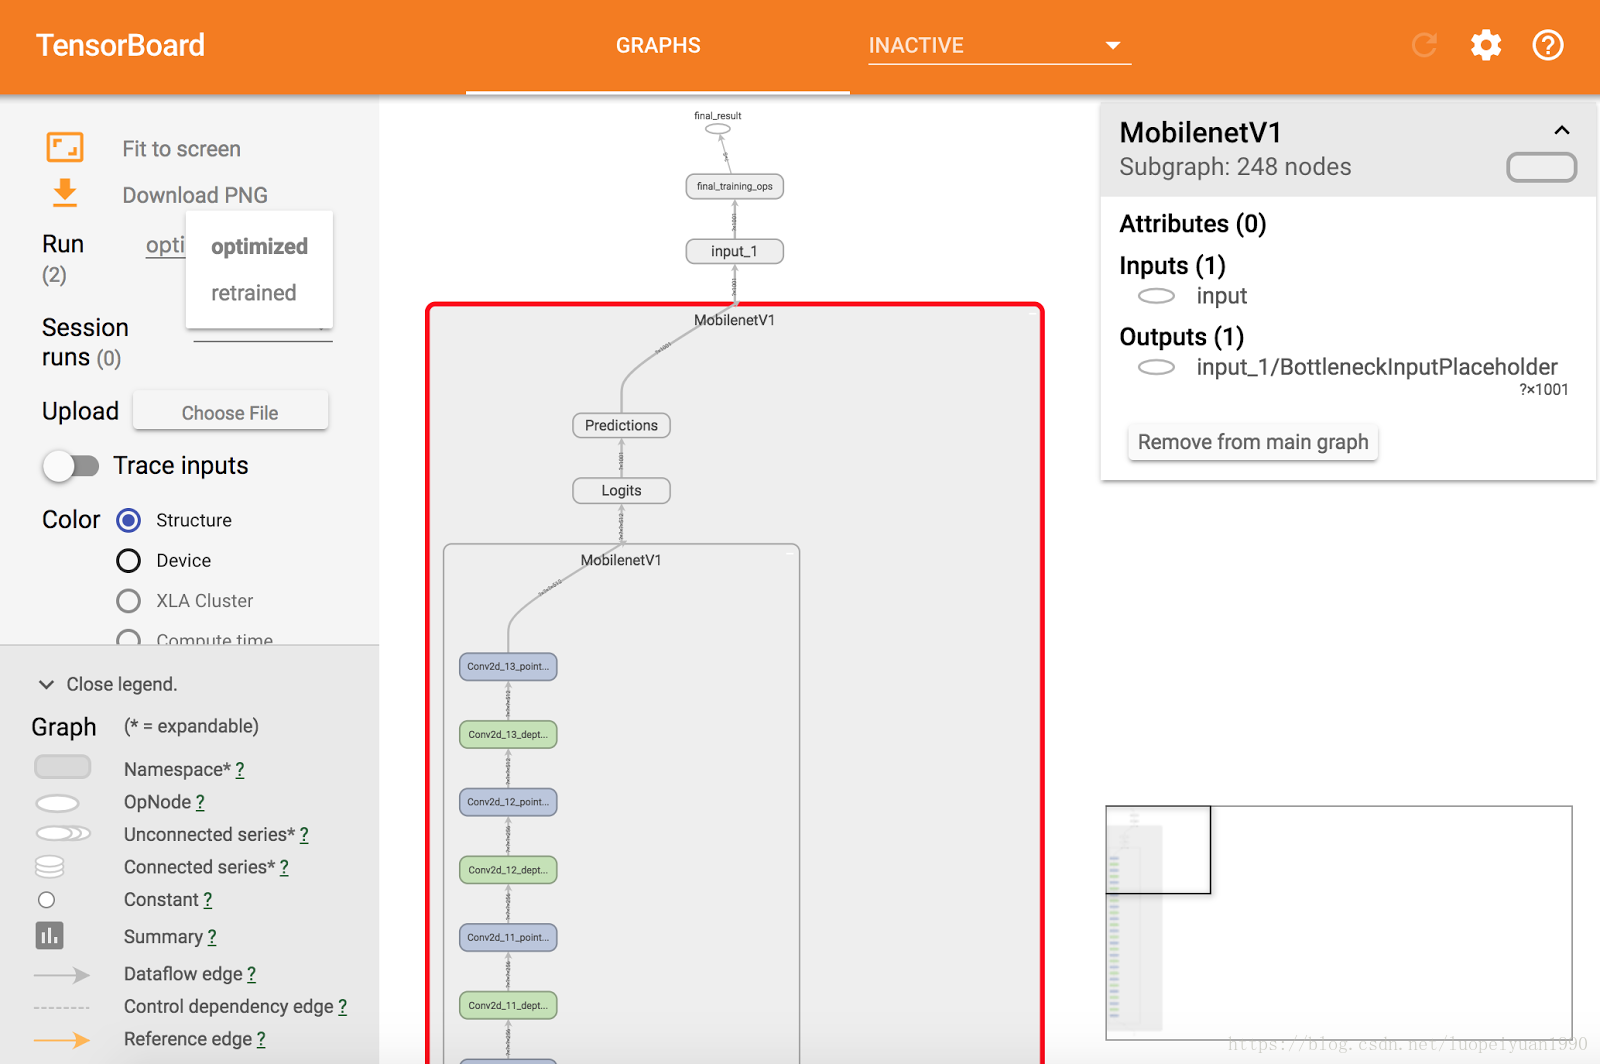Select the Conv2d_11_dept... node
The width and height of the screenshot is (1600, 1064).
[x=508, y=1006]
